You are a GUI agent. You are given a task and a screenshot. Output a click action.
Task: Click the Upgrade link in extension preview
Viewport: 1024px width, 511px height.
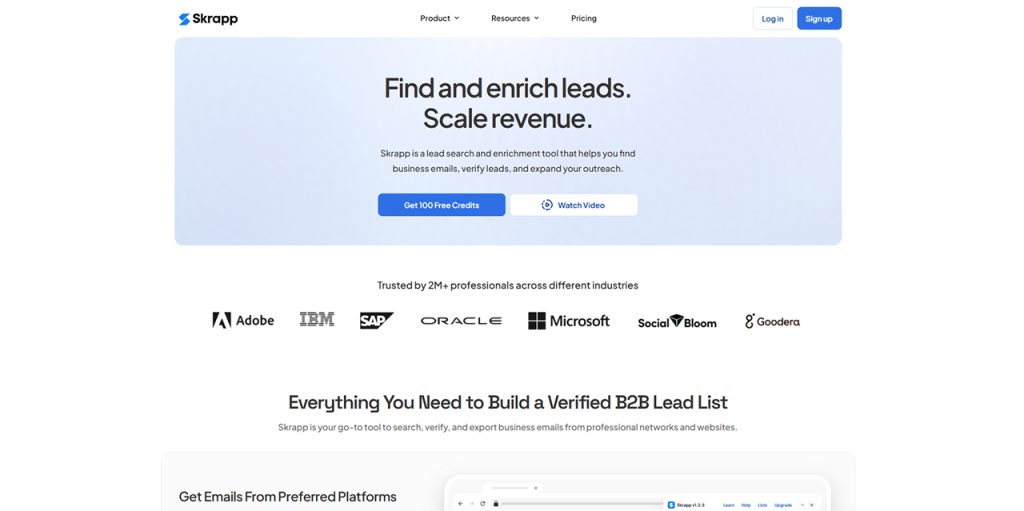click(x=783, y=505)
